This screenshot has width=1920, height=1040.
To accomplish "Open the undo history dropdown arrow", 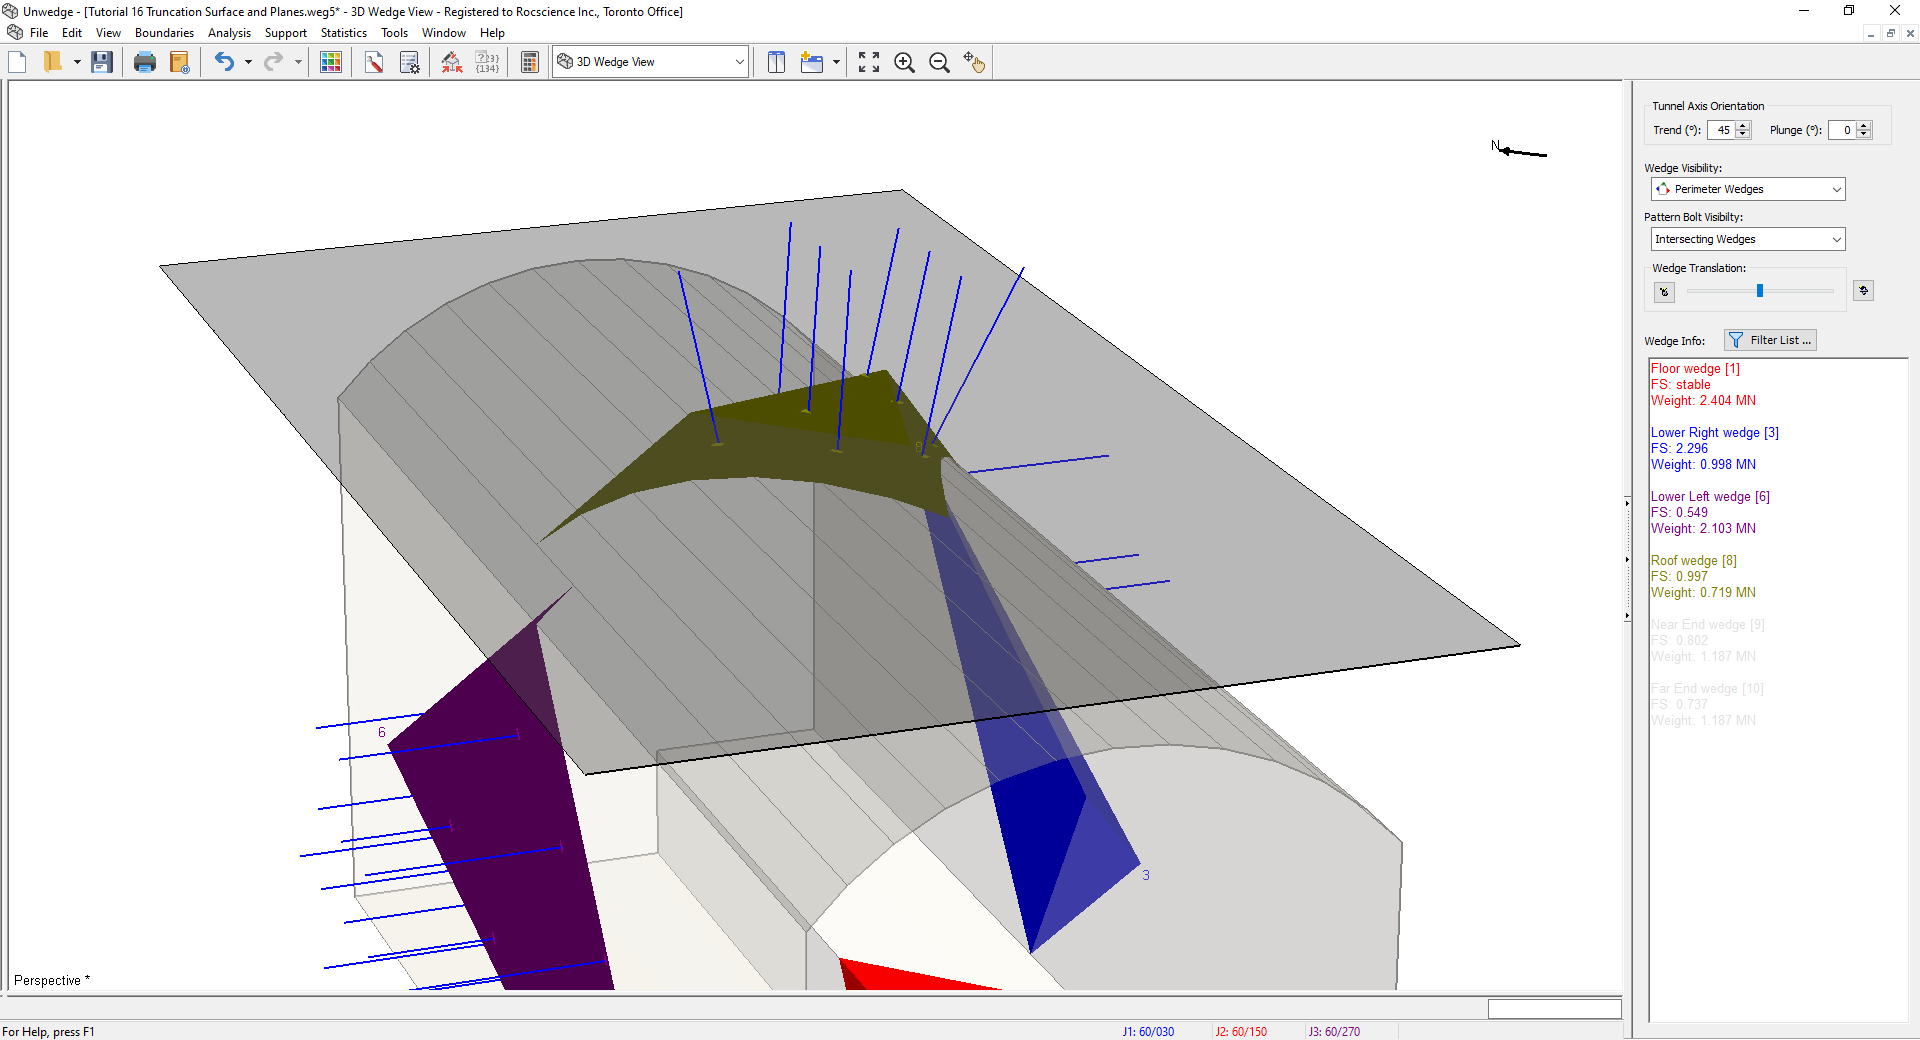I will [x=247, y=62].
